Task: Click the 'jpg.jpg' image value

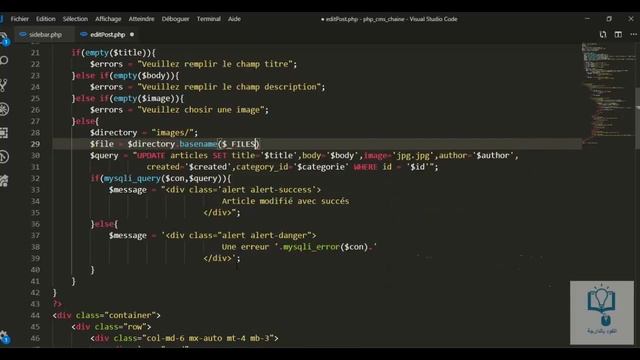Action: [414, 156]
